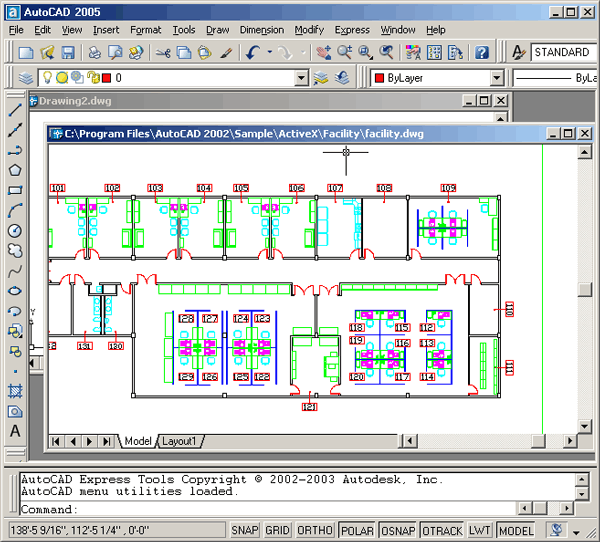The width and height of the screenshot is (600, 542).
Task: Click the layer 0 red color swatch
Action: click(107, 78)
